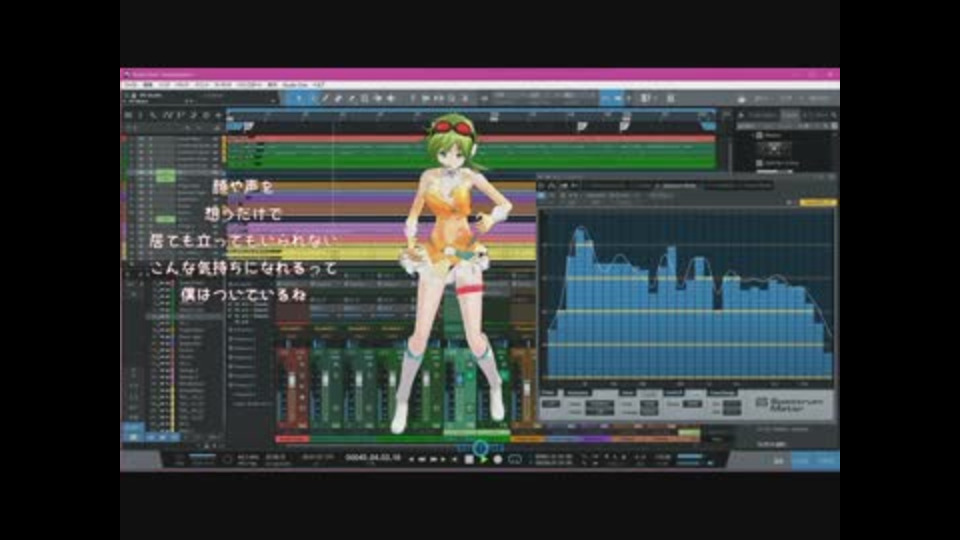Select the Range tool next to Arrow
Viewport: 960px width, 540px height.
click(312, 98)
